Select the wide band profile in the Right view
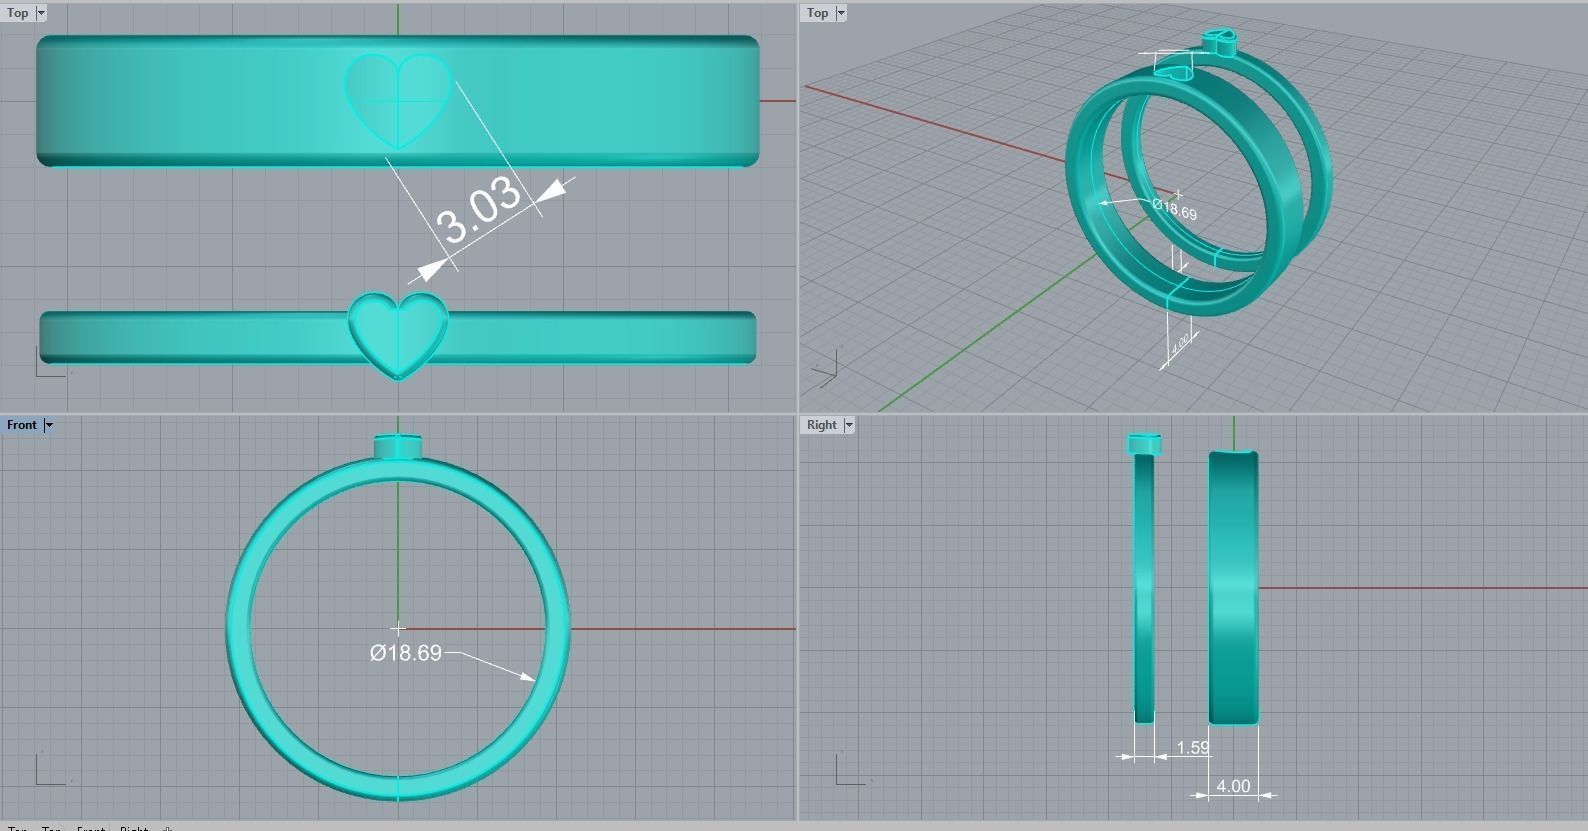 click(1233, 587)
